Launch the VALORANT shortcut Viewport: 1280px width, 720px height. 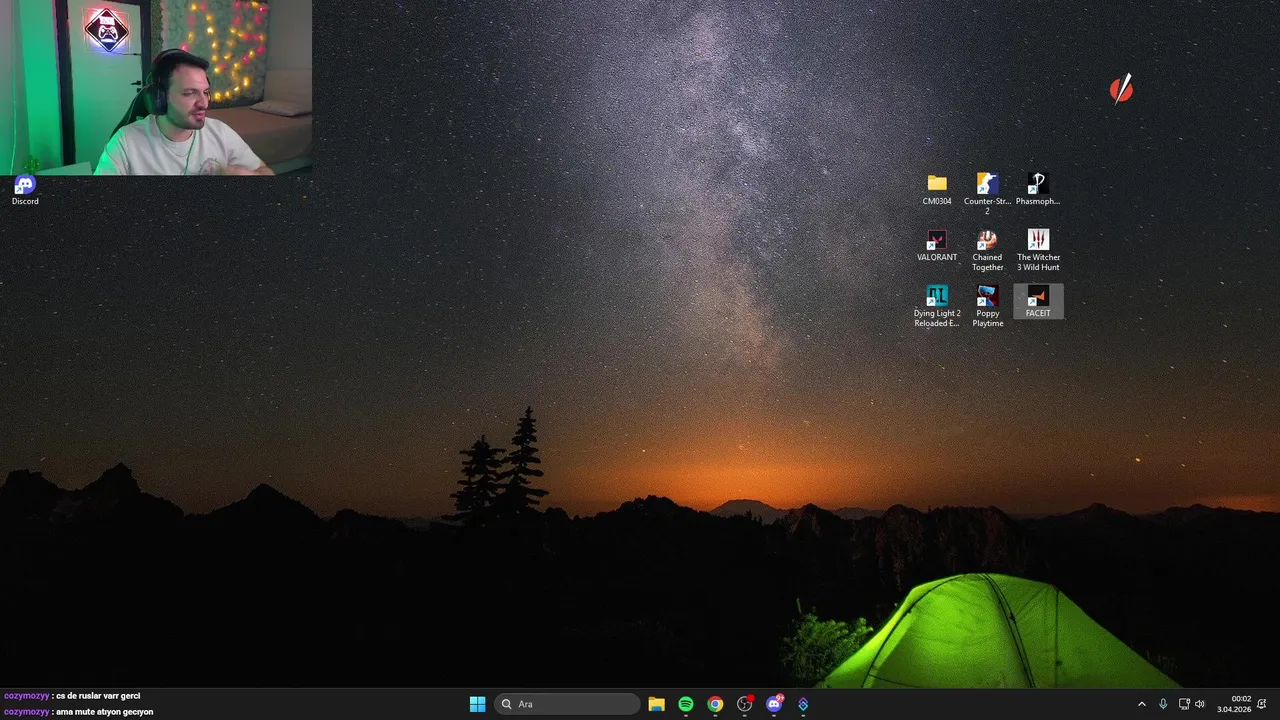(x=937, y=246)
